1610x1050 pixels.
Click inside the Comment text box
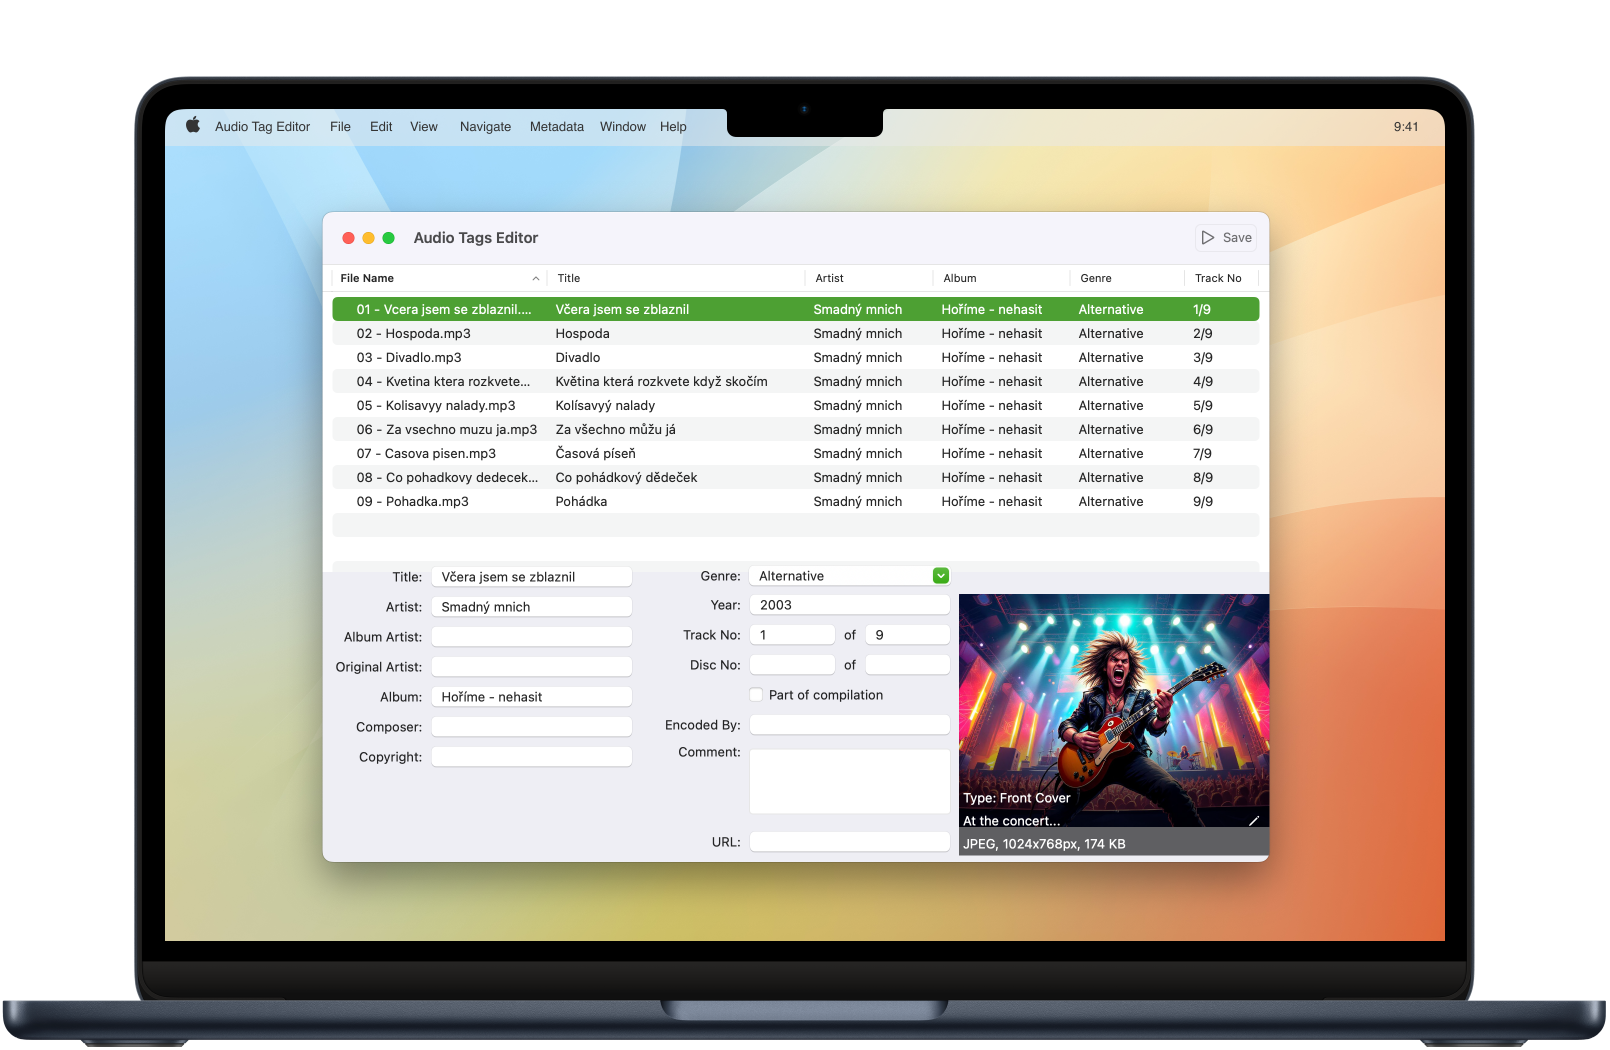[848, 780]
